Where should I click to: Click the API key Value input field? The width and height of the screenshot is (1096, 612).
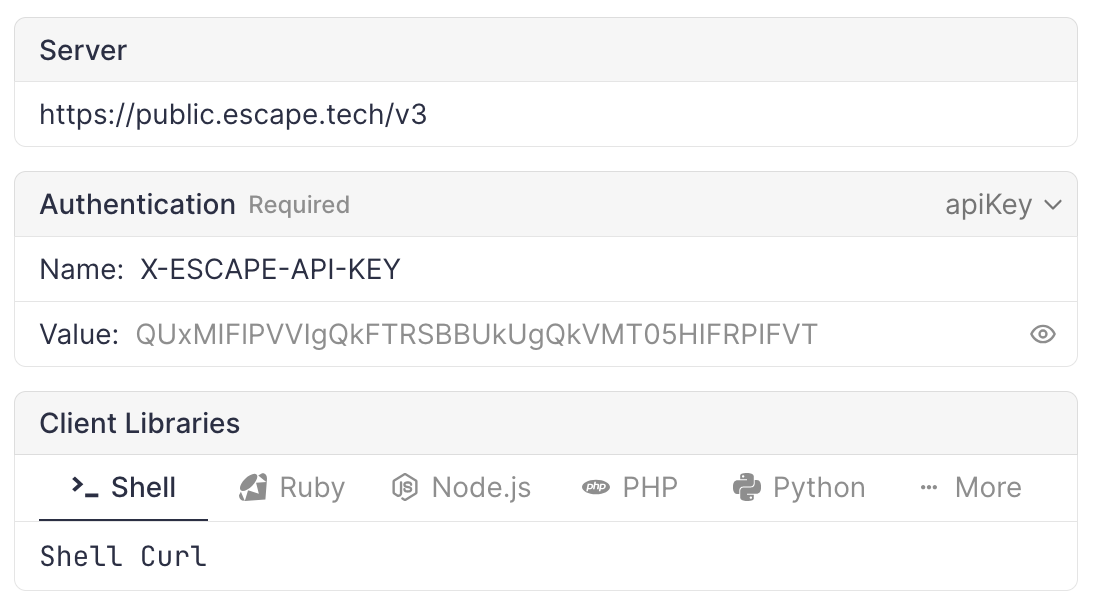click(x=477, y=334)
